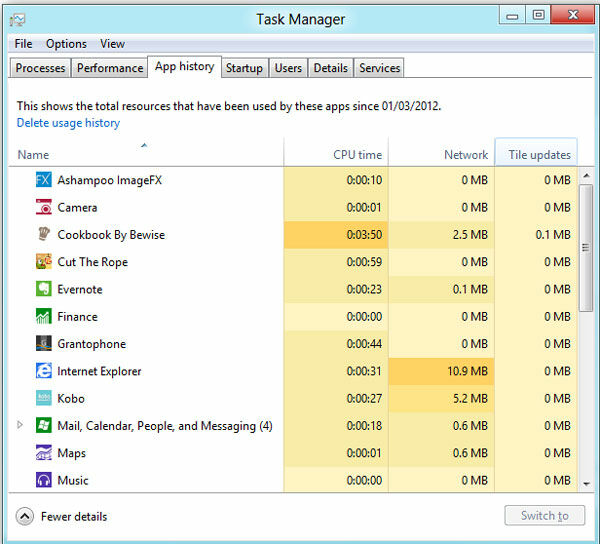The image size is (600, 544).
Task: Click the vertical scrollbar thumb
Action: pyautogui.click(x=586, y=248)
